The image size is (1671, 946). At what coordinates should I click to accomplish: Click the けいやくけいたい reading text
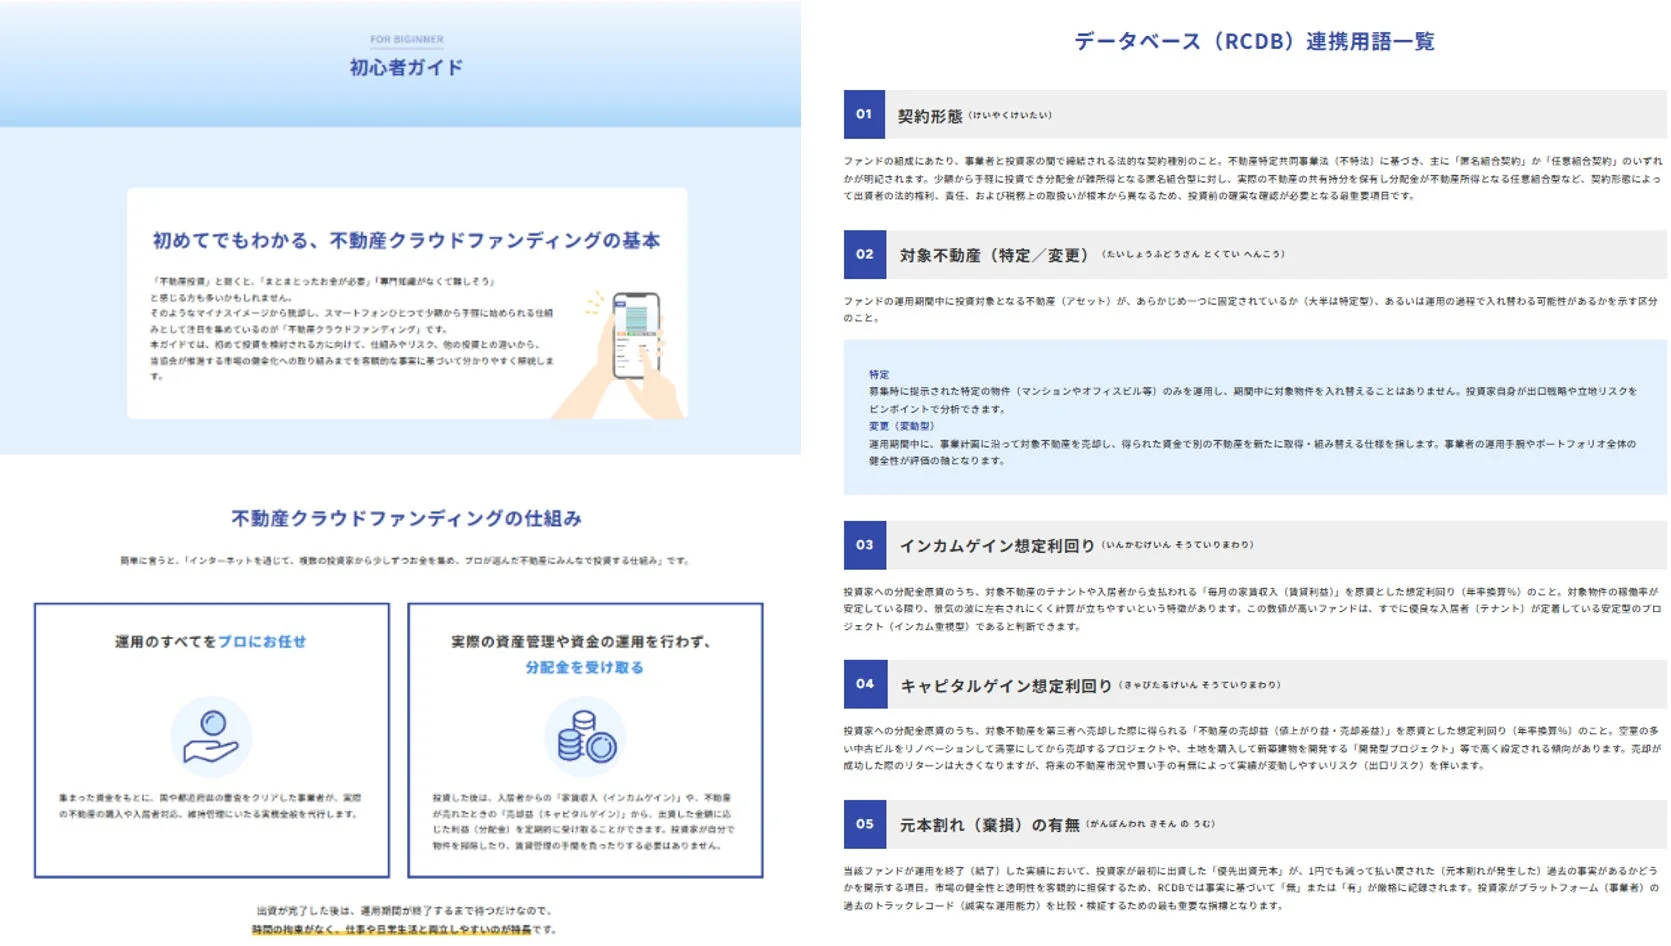coord(1010,115)
